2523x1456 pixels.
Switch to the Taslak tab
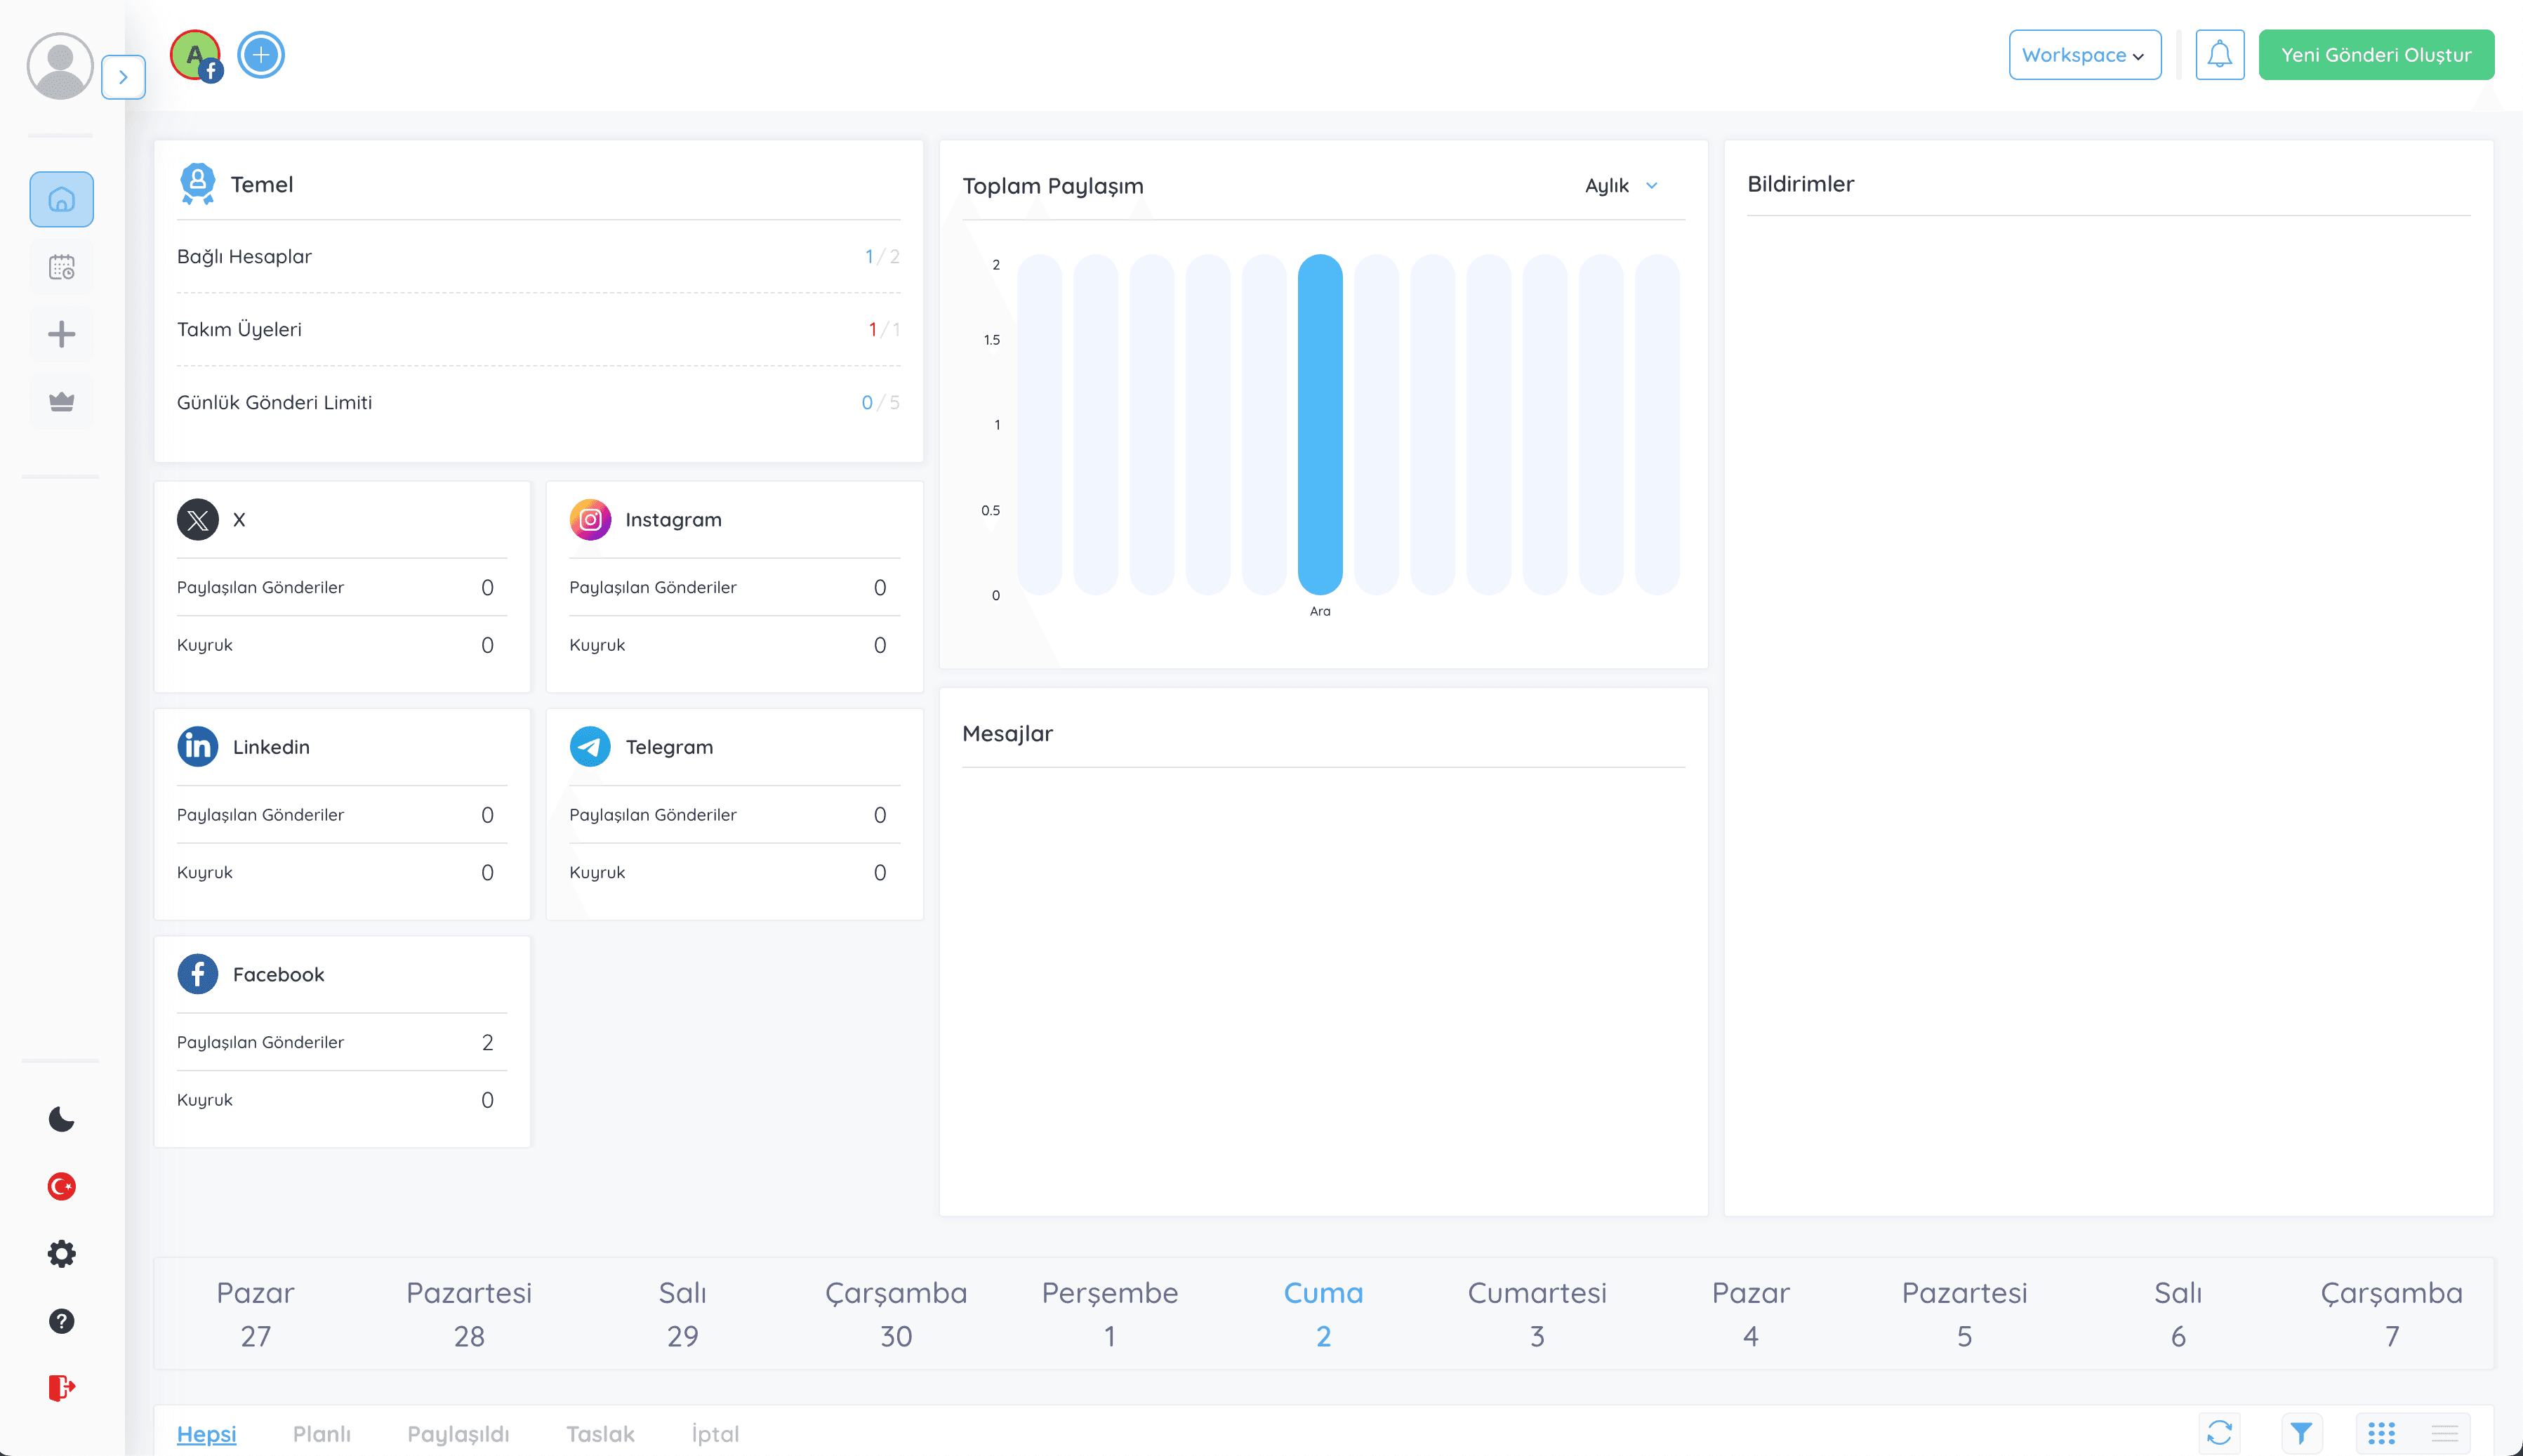pos(600,1434)
